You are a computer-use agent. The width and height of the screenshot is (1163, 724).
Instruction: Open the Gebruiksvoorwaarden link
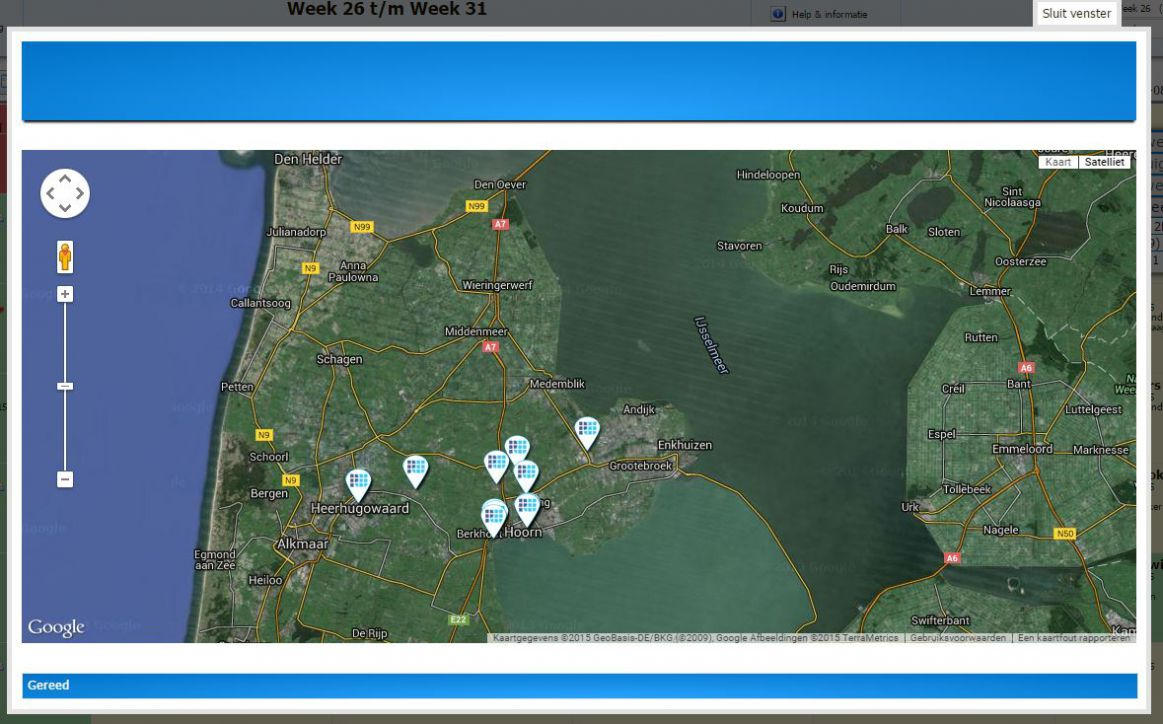point(958,638)
